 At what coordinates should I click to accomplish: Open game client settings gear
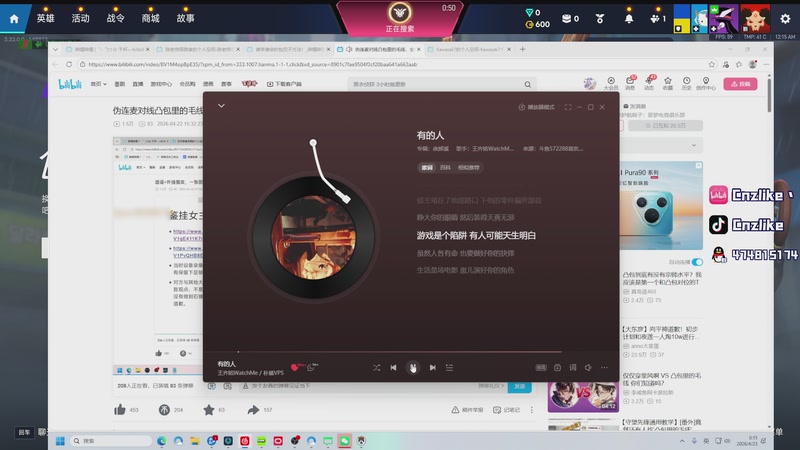785,19
